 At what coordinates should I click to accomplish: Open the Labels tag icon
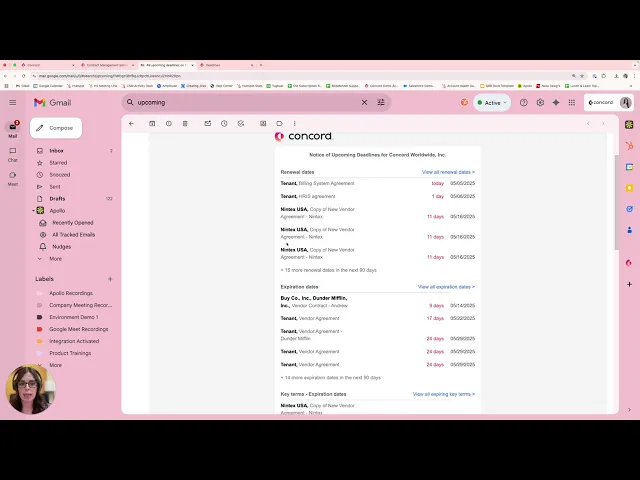tap(280, 124)
